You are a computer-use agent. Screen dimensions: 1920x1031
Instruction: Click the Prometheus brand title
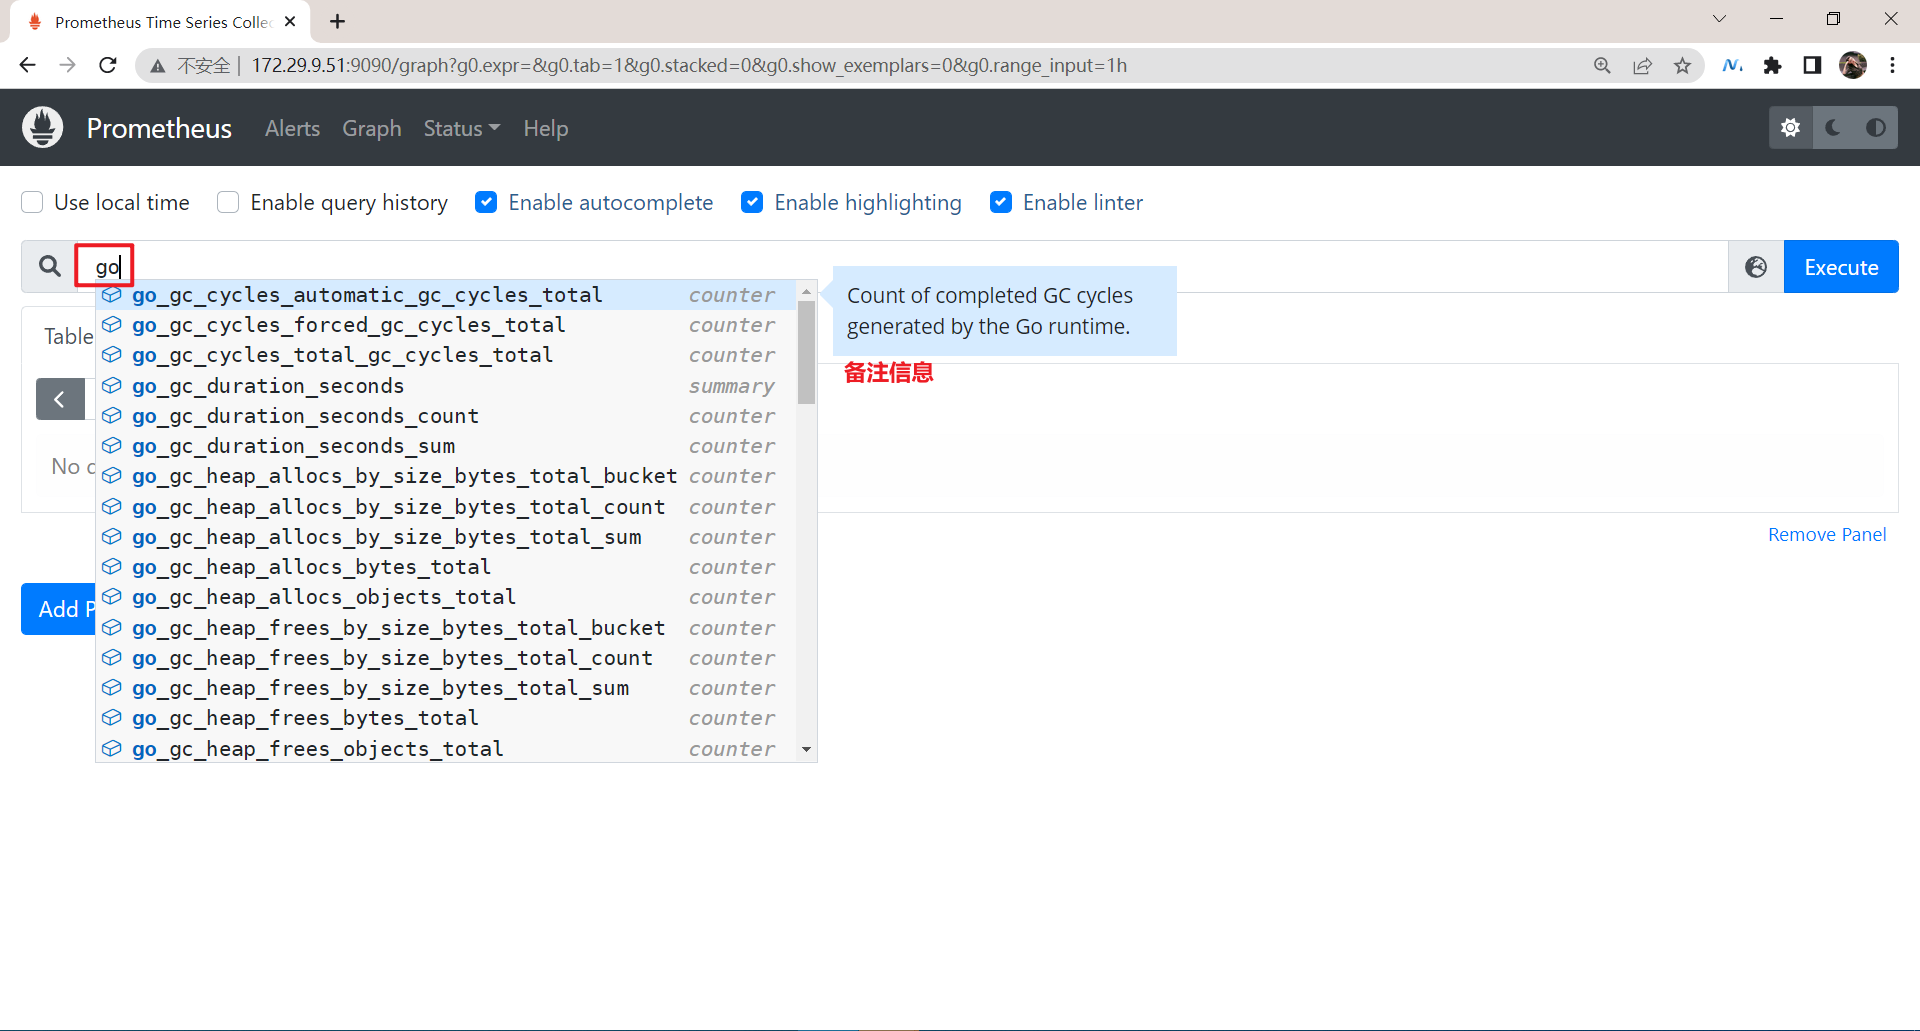[x=159, y=128]
